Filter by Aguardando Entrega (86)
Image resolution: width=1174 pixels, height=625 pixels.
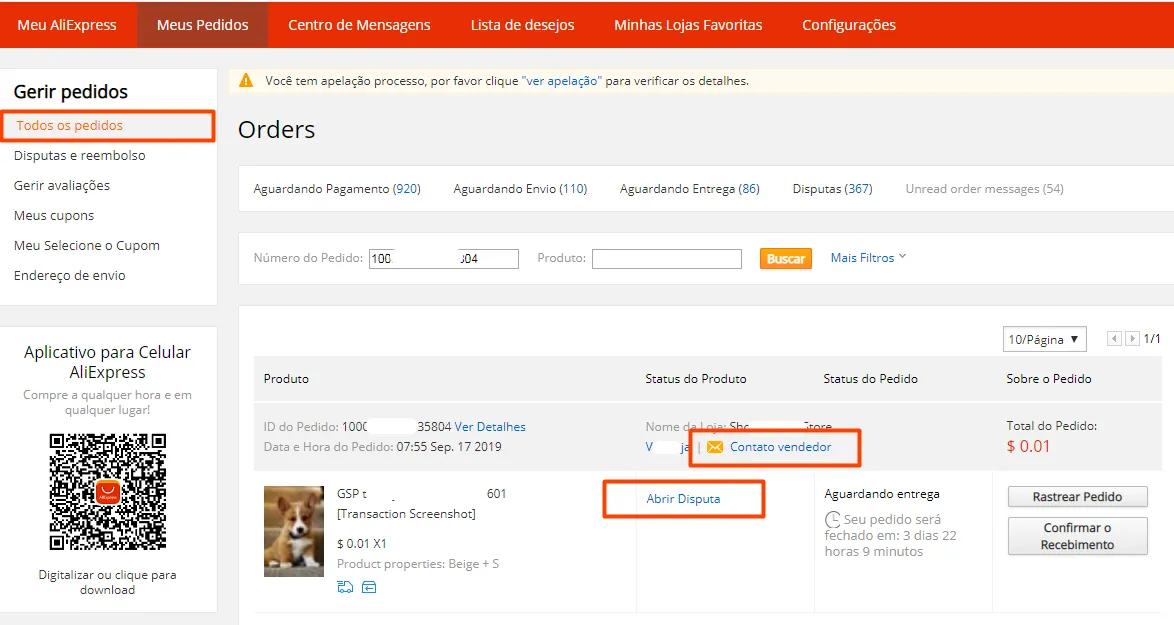(x=690, y=189)
